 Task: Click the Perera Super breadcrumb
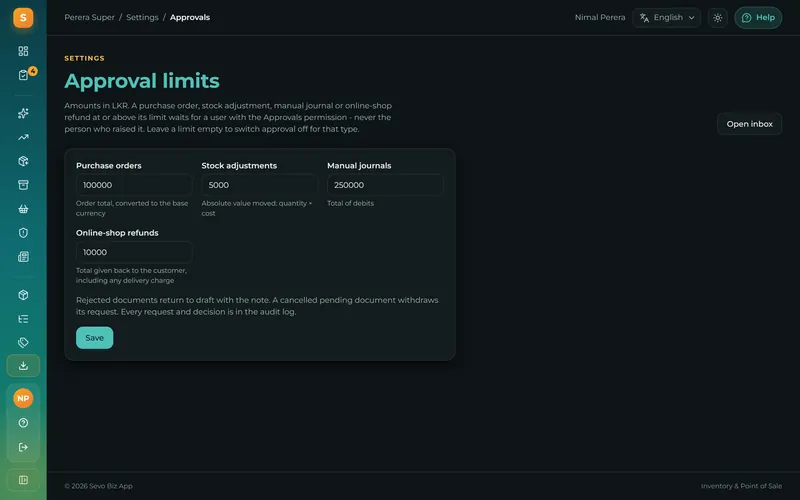click(x=89, y=17)
